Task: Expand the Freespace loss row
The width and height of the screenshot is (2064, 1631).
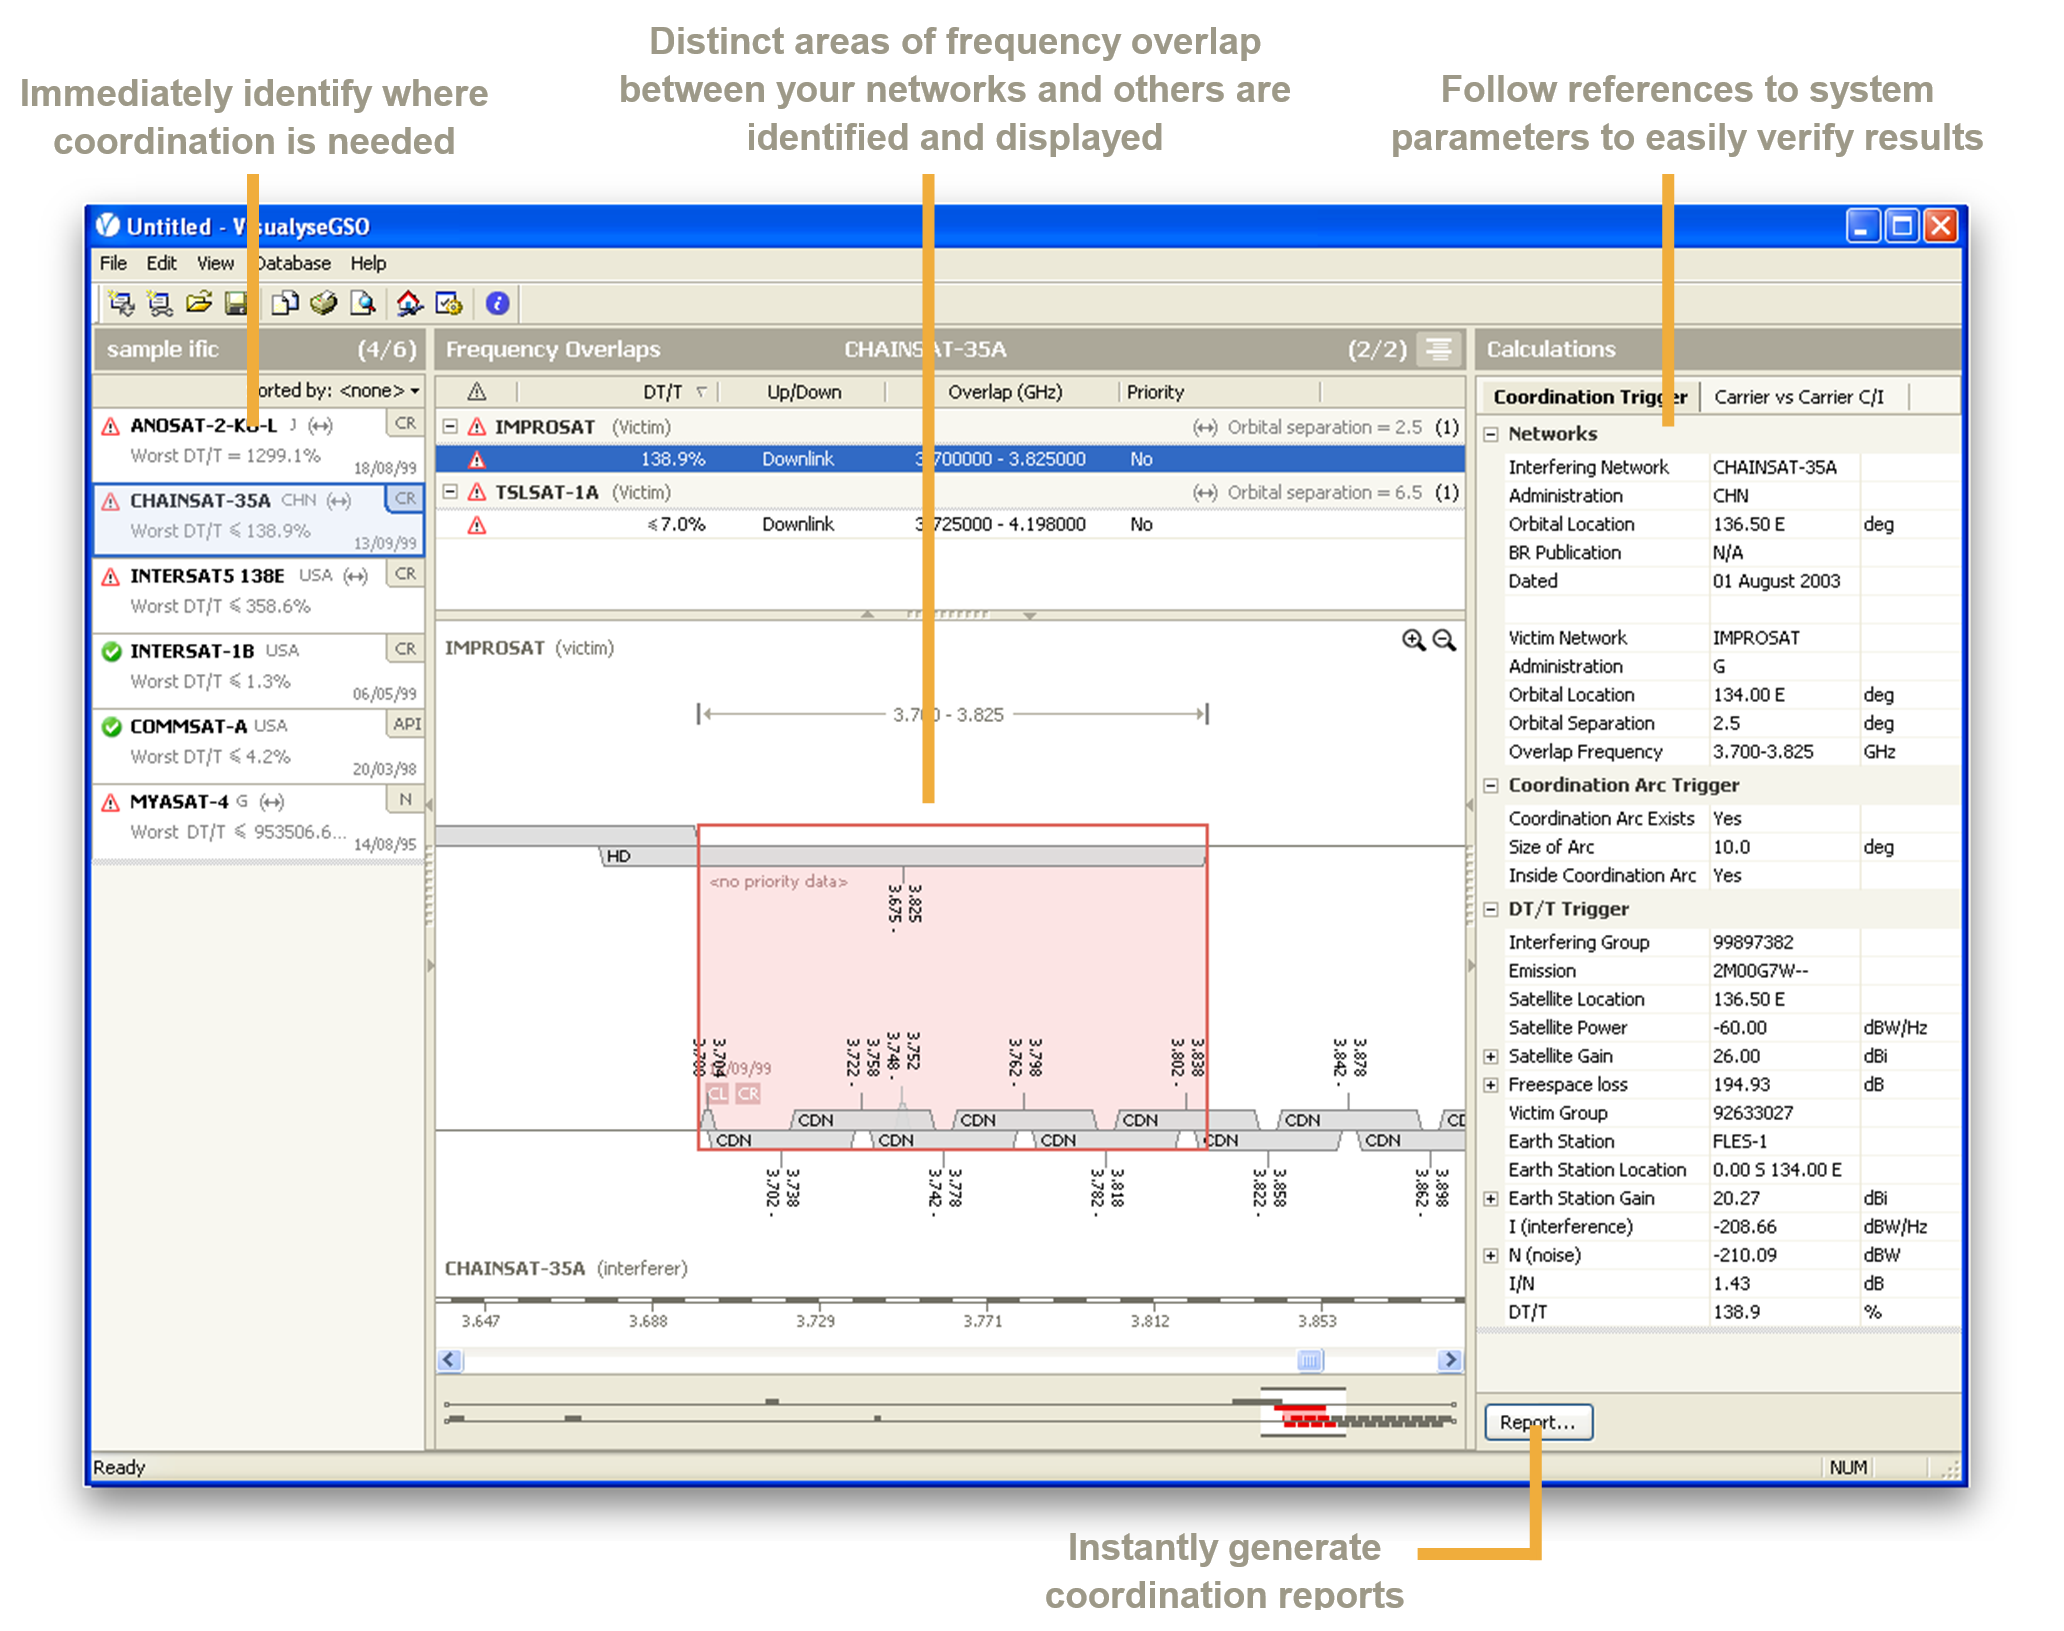Action: coord(1491,1085)
